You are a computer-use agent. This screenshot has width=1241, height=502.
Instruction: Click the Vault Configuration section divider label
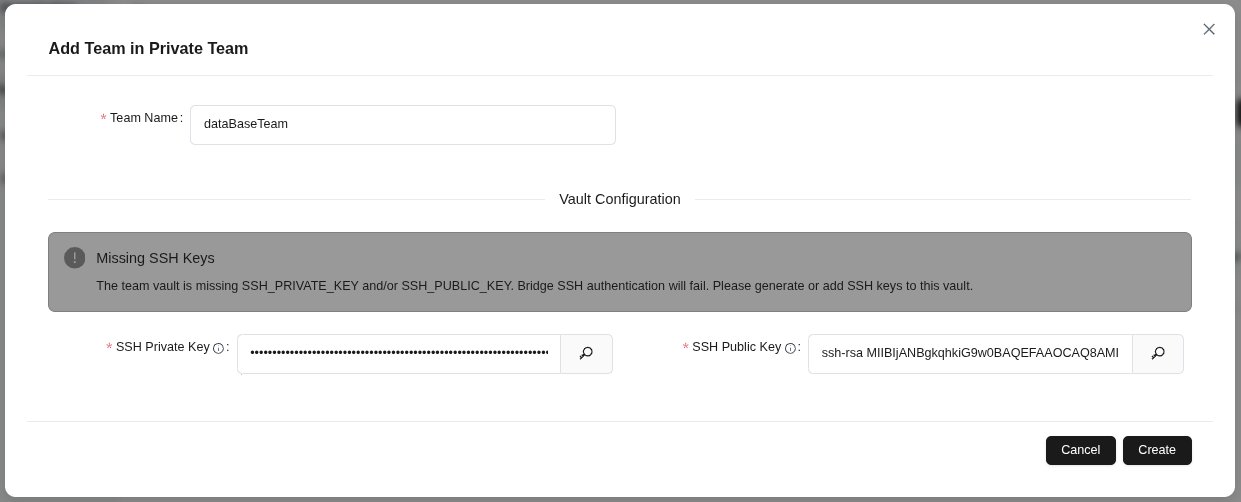619,199
